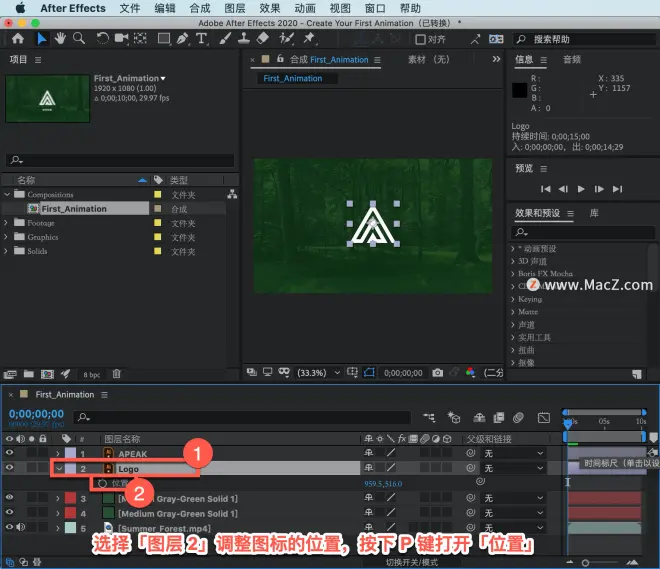This screenshot has height=569, width=660.
Task: Pick the Zoom magnifier tool
Action: tap(79, 39)
